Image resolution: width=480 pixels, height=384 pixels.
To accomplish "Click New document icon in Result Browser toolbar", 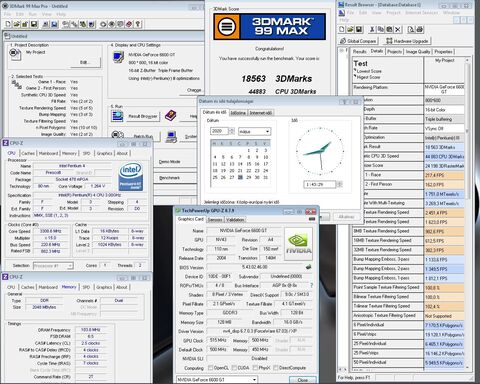I will 342,30.
